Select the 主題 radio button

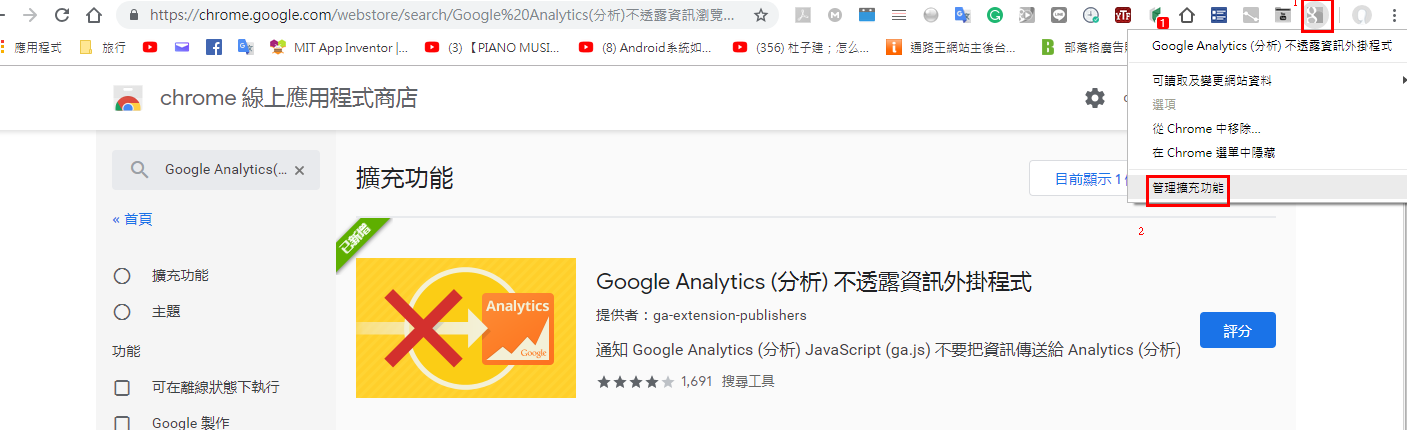point(122,312)
